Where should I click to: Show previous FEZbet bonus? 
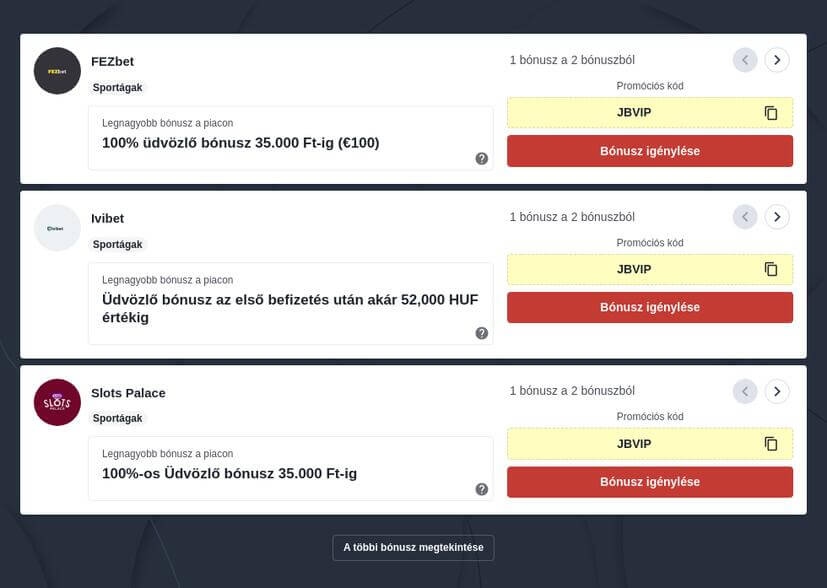coord(745,60)
